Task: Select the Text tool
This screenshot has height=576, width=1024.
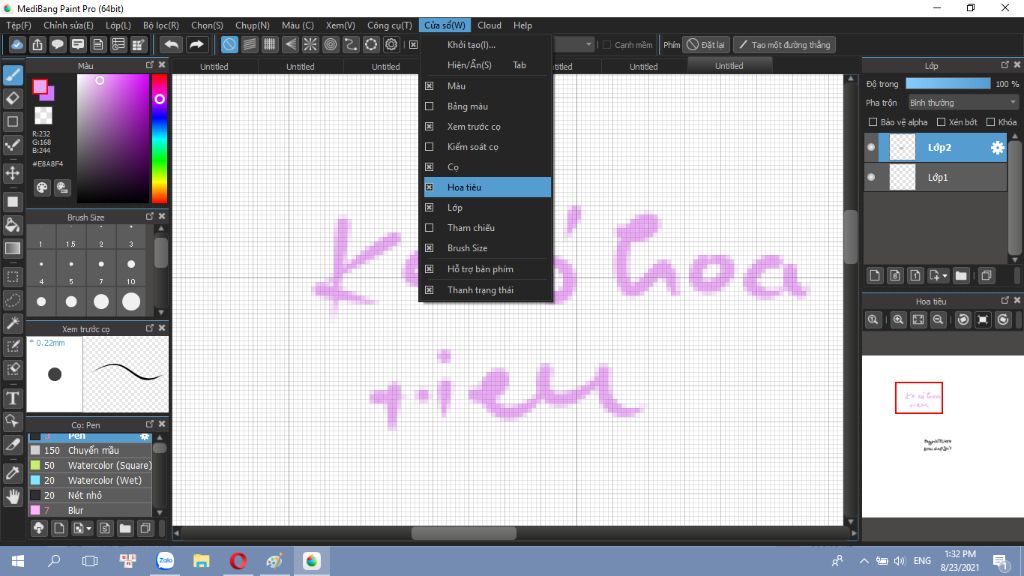Action: click(x=12, y=398)
